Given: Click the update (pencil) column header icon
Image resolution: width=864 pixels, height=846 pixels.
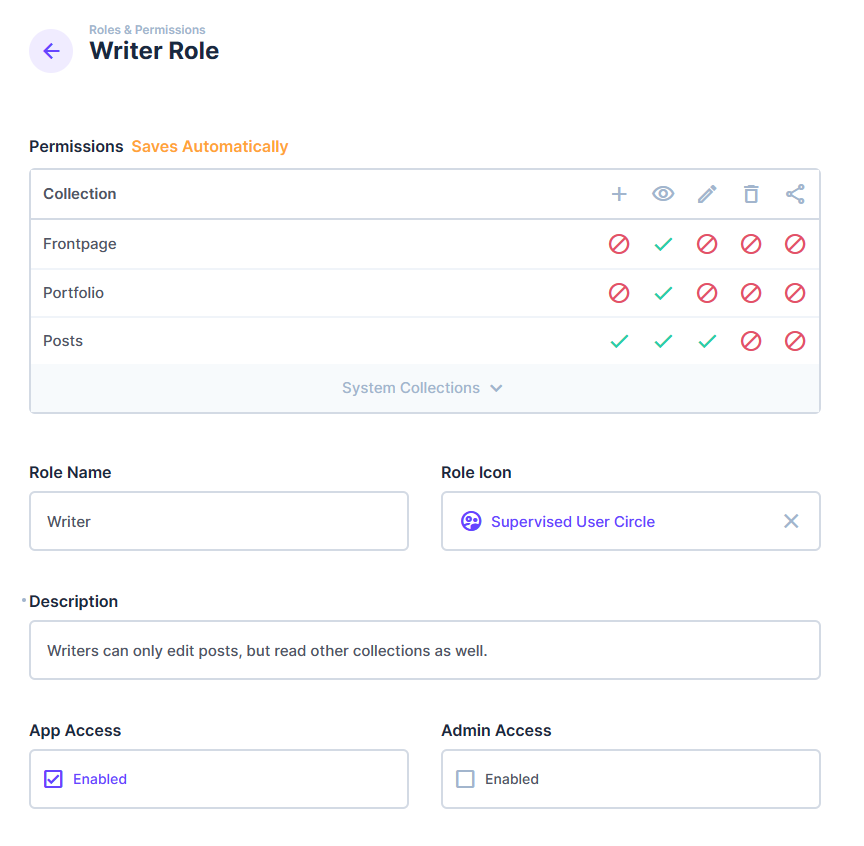Looking at the screenshot, I should (707, 194).
